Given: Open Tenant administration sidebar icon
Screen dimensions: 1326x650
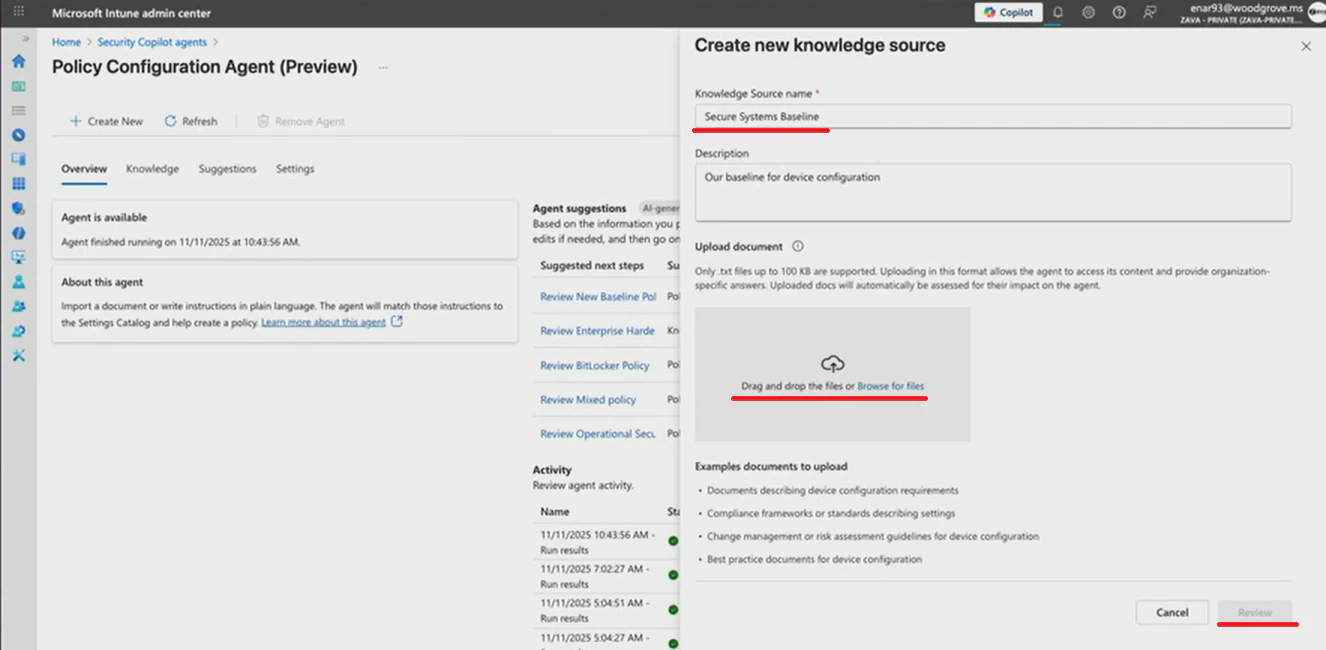Looking at the screenshot, I should point(18,331).
